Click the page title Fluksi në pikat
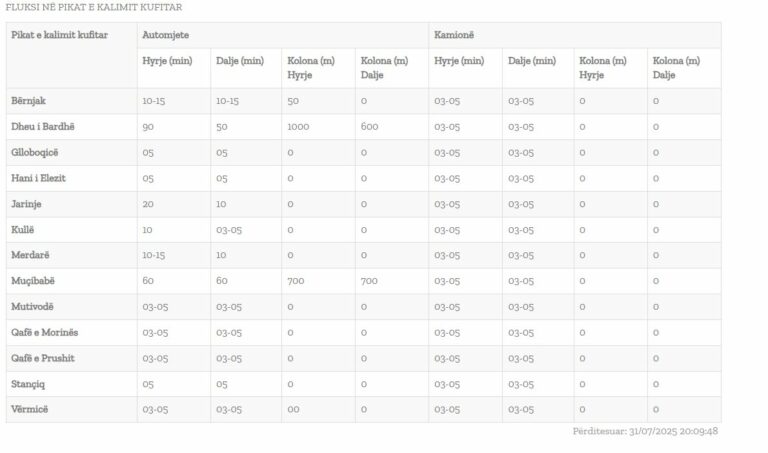The height and width of the screenshot is (453, 768). (94, 7)
